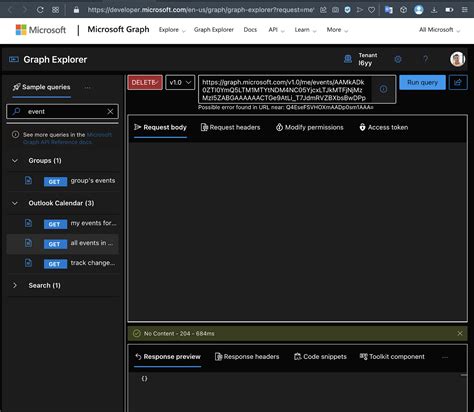Click the URL info circle icon
Screen dimensions: 474x412
pyautogui.click(x=384, y=89)
